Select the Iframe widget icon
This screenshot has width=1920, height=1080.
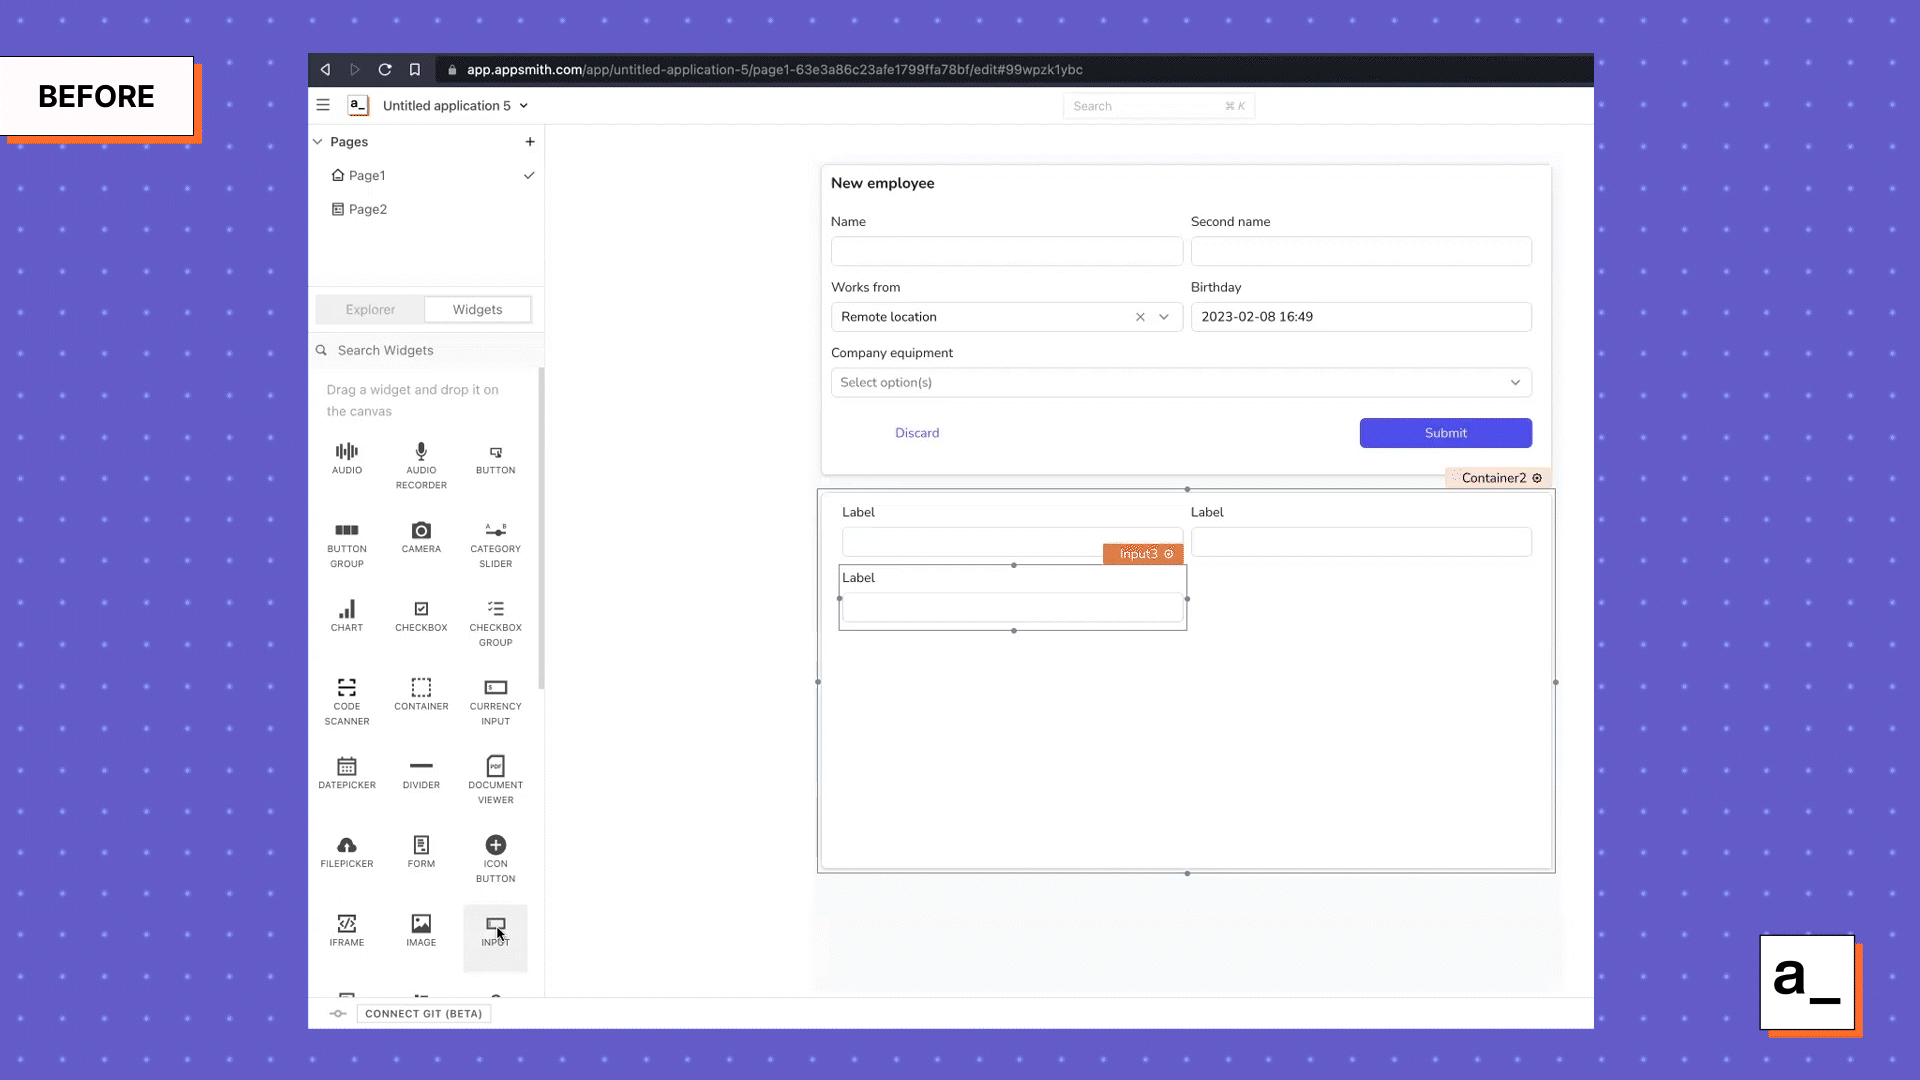pyautogui.click(x=346, y=924)
